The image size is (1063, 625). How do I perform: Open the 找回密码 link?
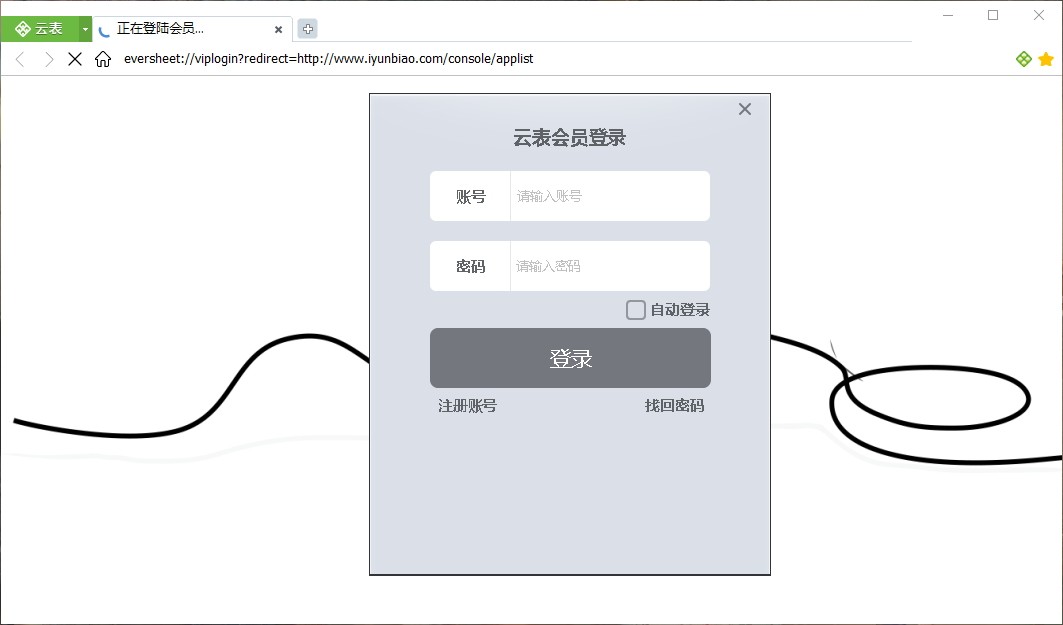pos(675,405)
